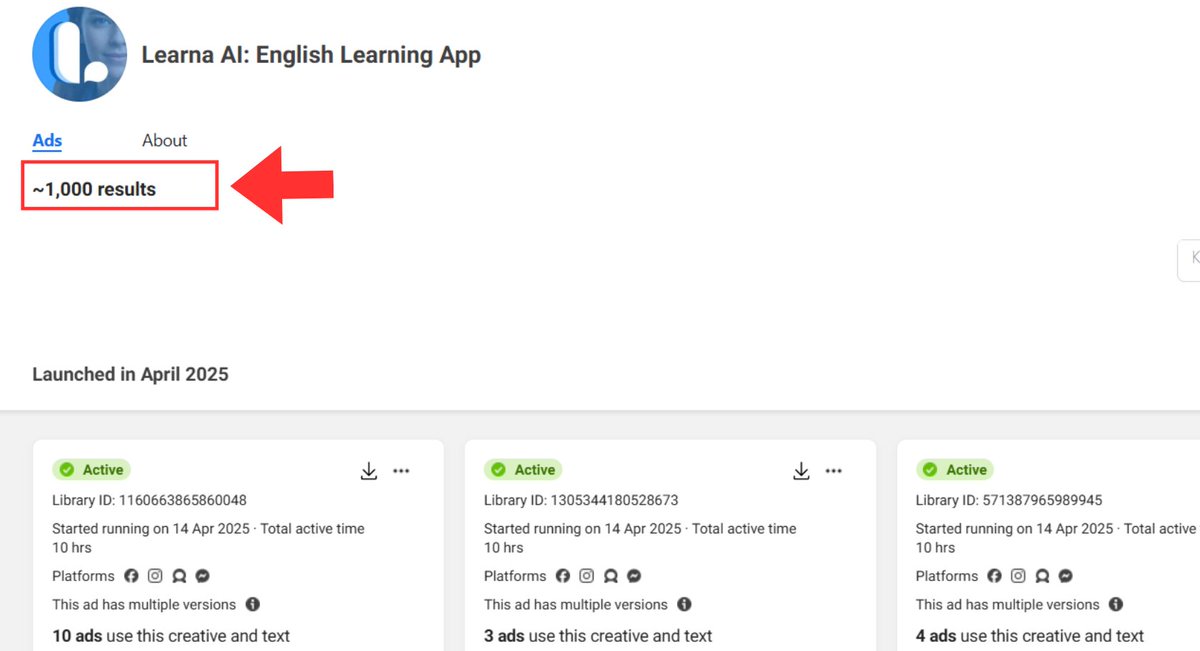Click the Instagram platform icon on ad 1305344180528673
The width and height of the screenshot is (1200, 651).
tap(587, 576)
